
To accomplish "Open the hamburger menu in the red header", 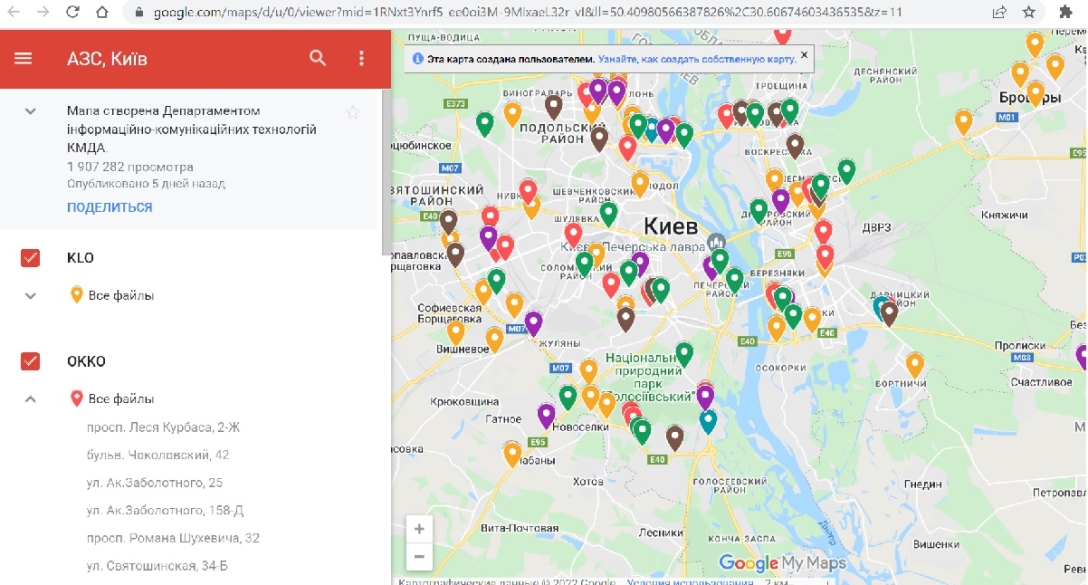I will (x=23, y=58).
